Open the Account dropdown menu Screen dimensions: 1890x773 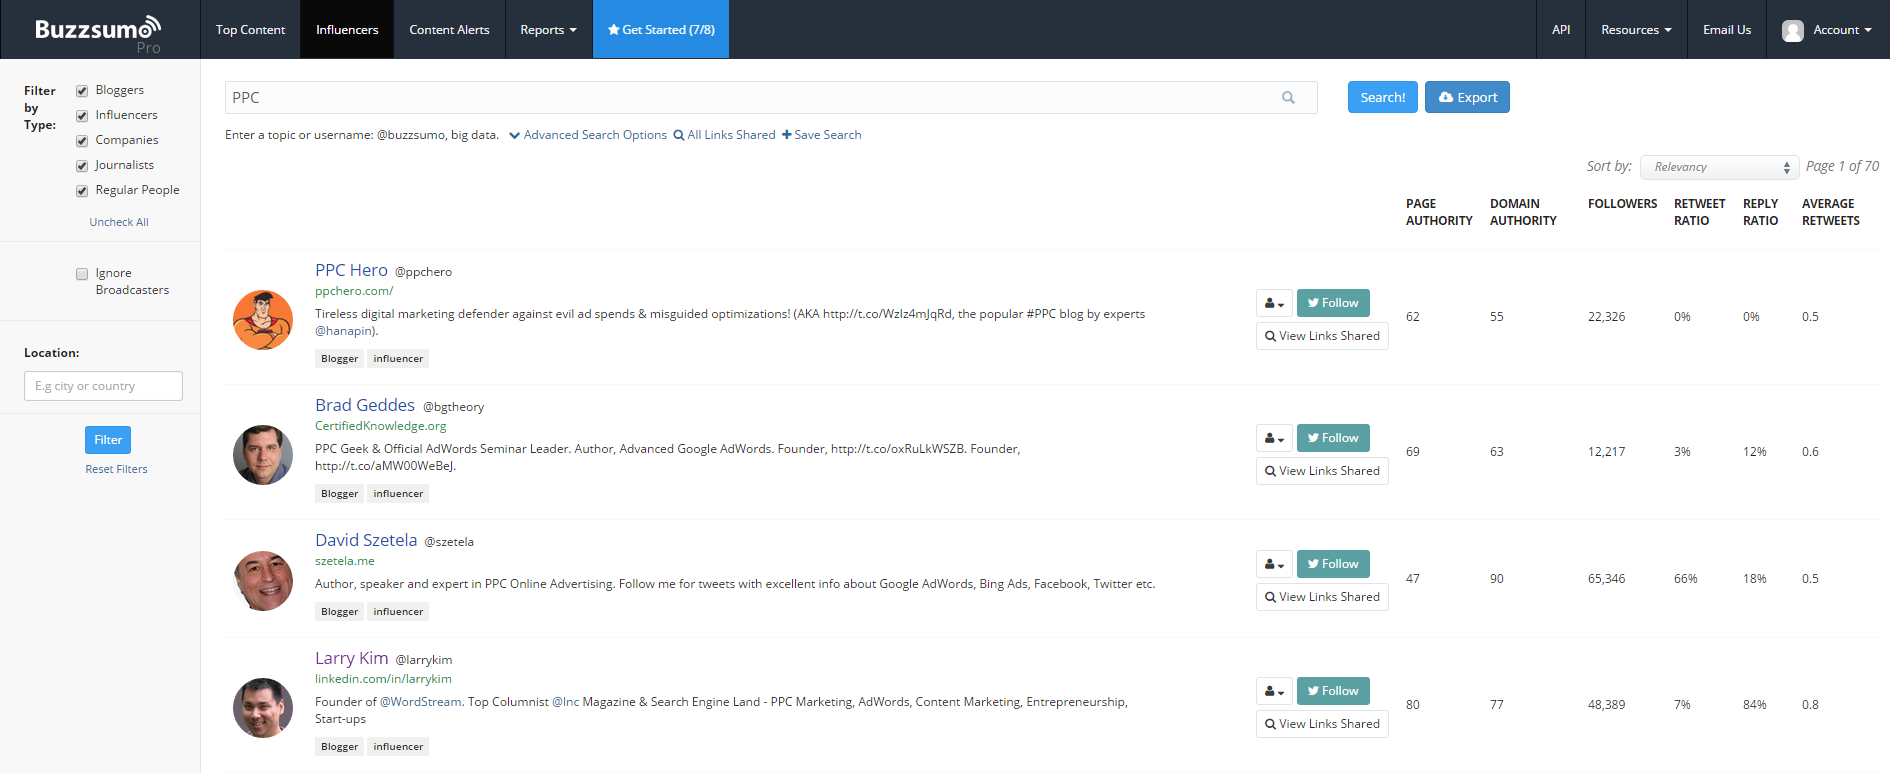1829,30
